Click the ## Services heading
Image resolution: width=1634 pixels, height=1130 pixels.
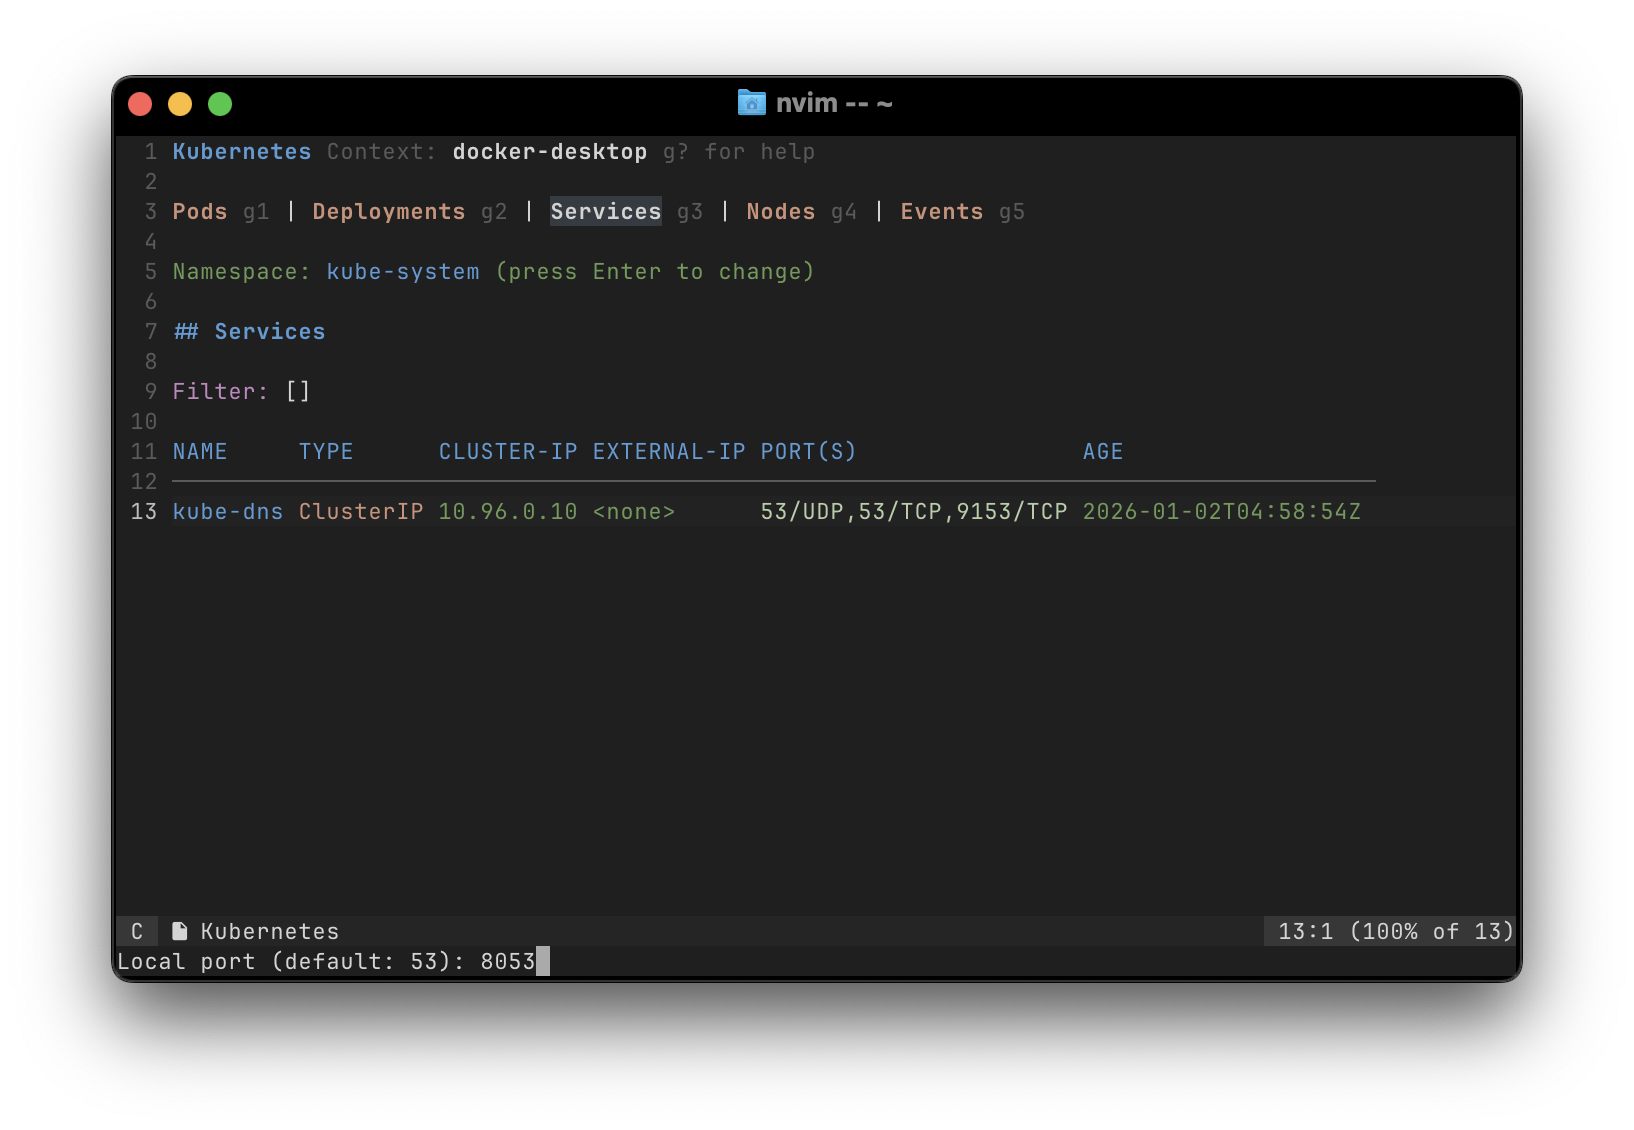pos(249,332)
